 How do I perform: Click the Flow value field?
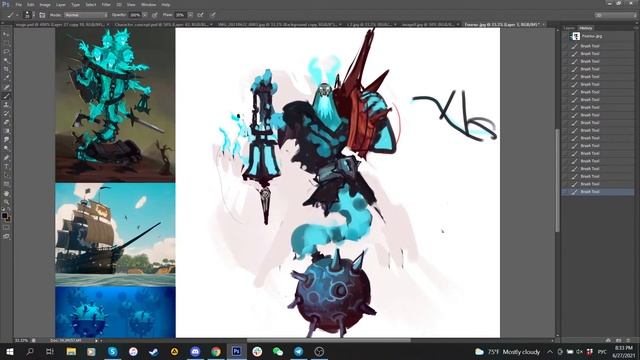[180, 15]
